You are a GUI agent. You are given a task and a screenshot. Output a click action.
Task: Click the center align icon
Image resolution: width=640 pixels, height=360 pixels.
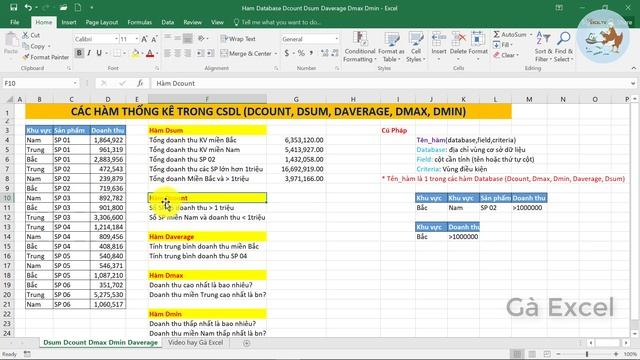(178, 53)
